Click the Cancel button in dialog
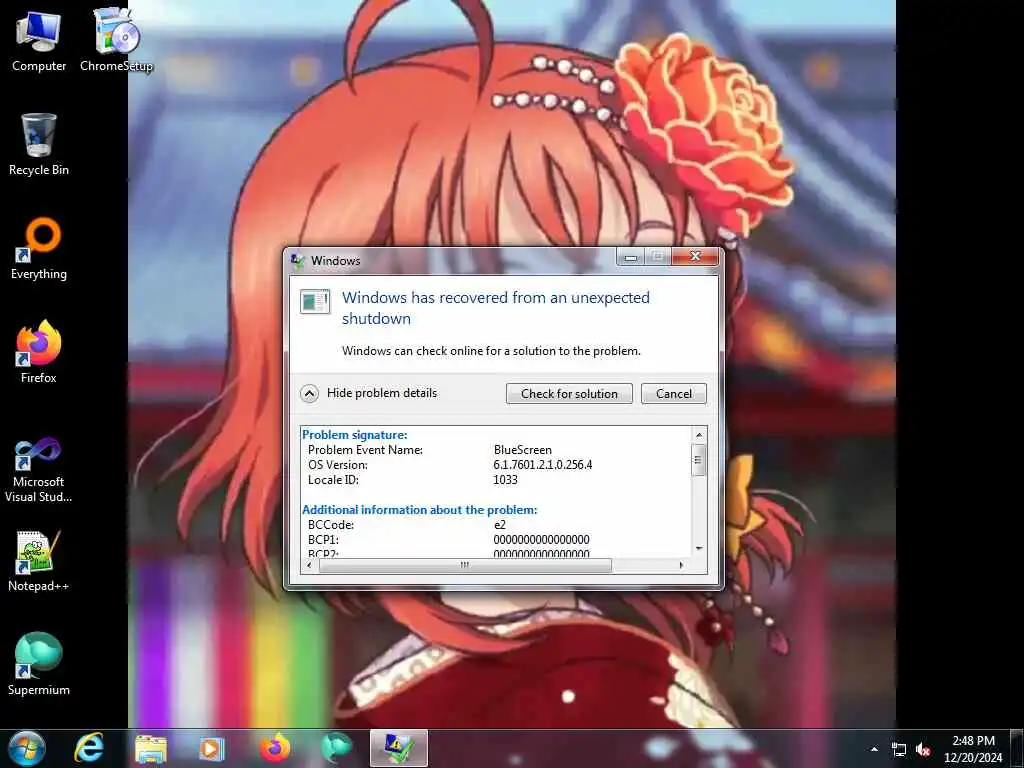The image size is (1024, 768). [673, 393]
